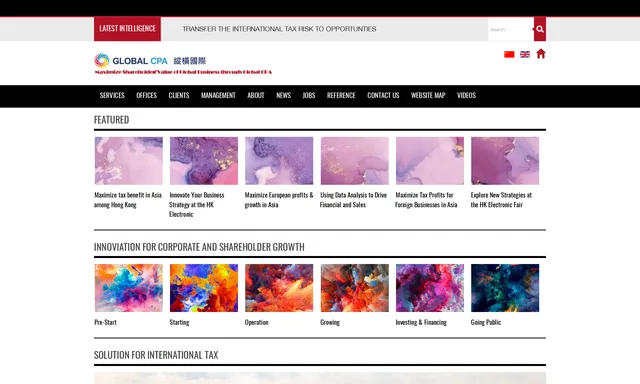
Task: Click the 'Featured' section heading
Action: click(x=111, y=120)
